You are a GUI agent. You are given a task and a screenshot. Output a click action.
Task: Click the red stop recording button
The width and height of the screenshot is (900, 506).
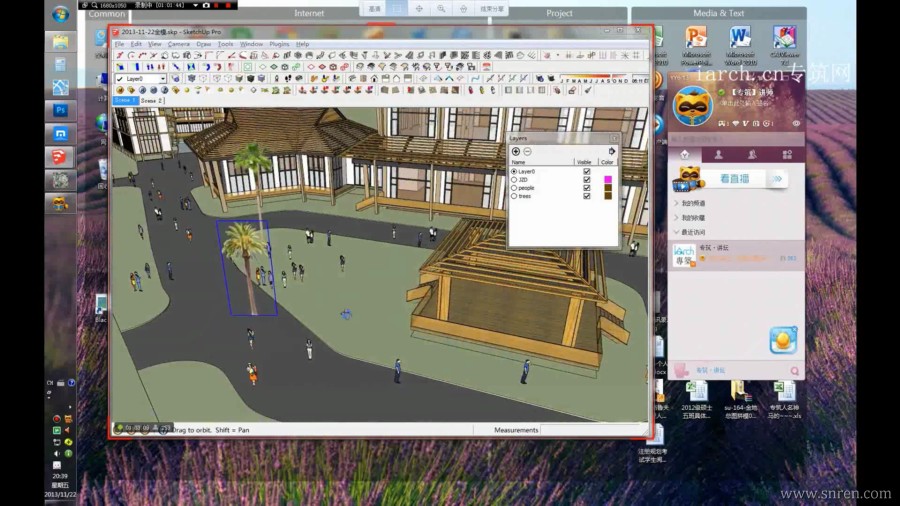228,5
